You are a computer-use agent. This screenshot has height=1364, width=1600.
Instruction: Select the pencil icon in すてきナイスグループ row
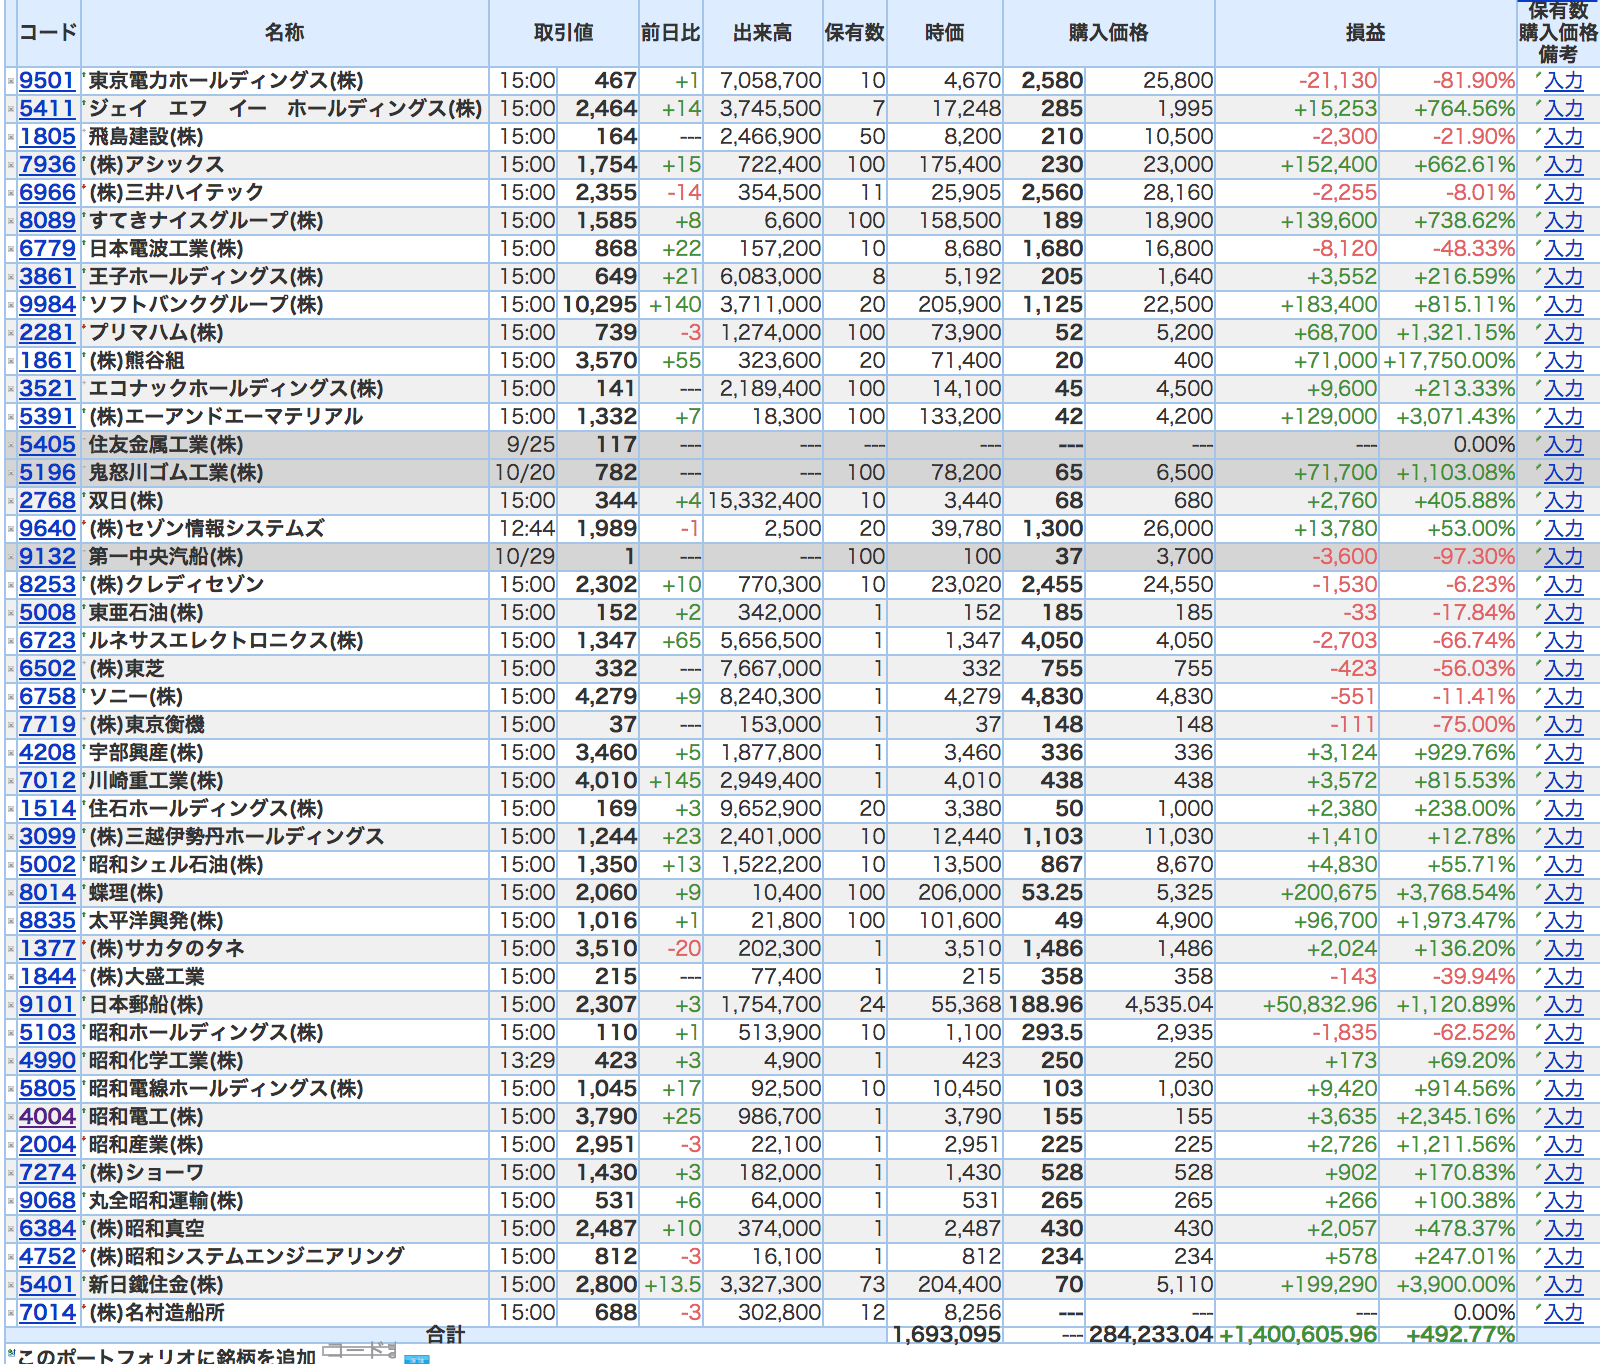pos(1538,214)
